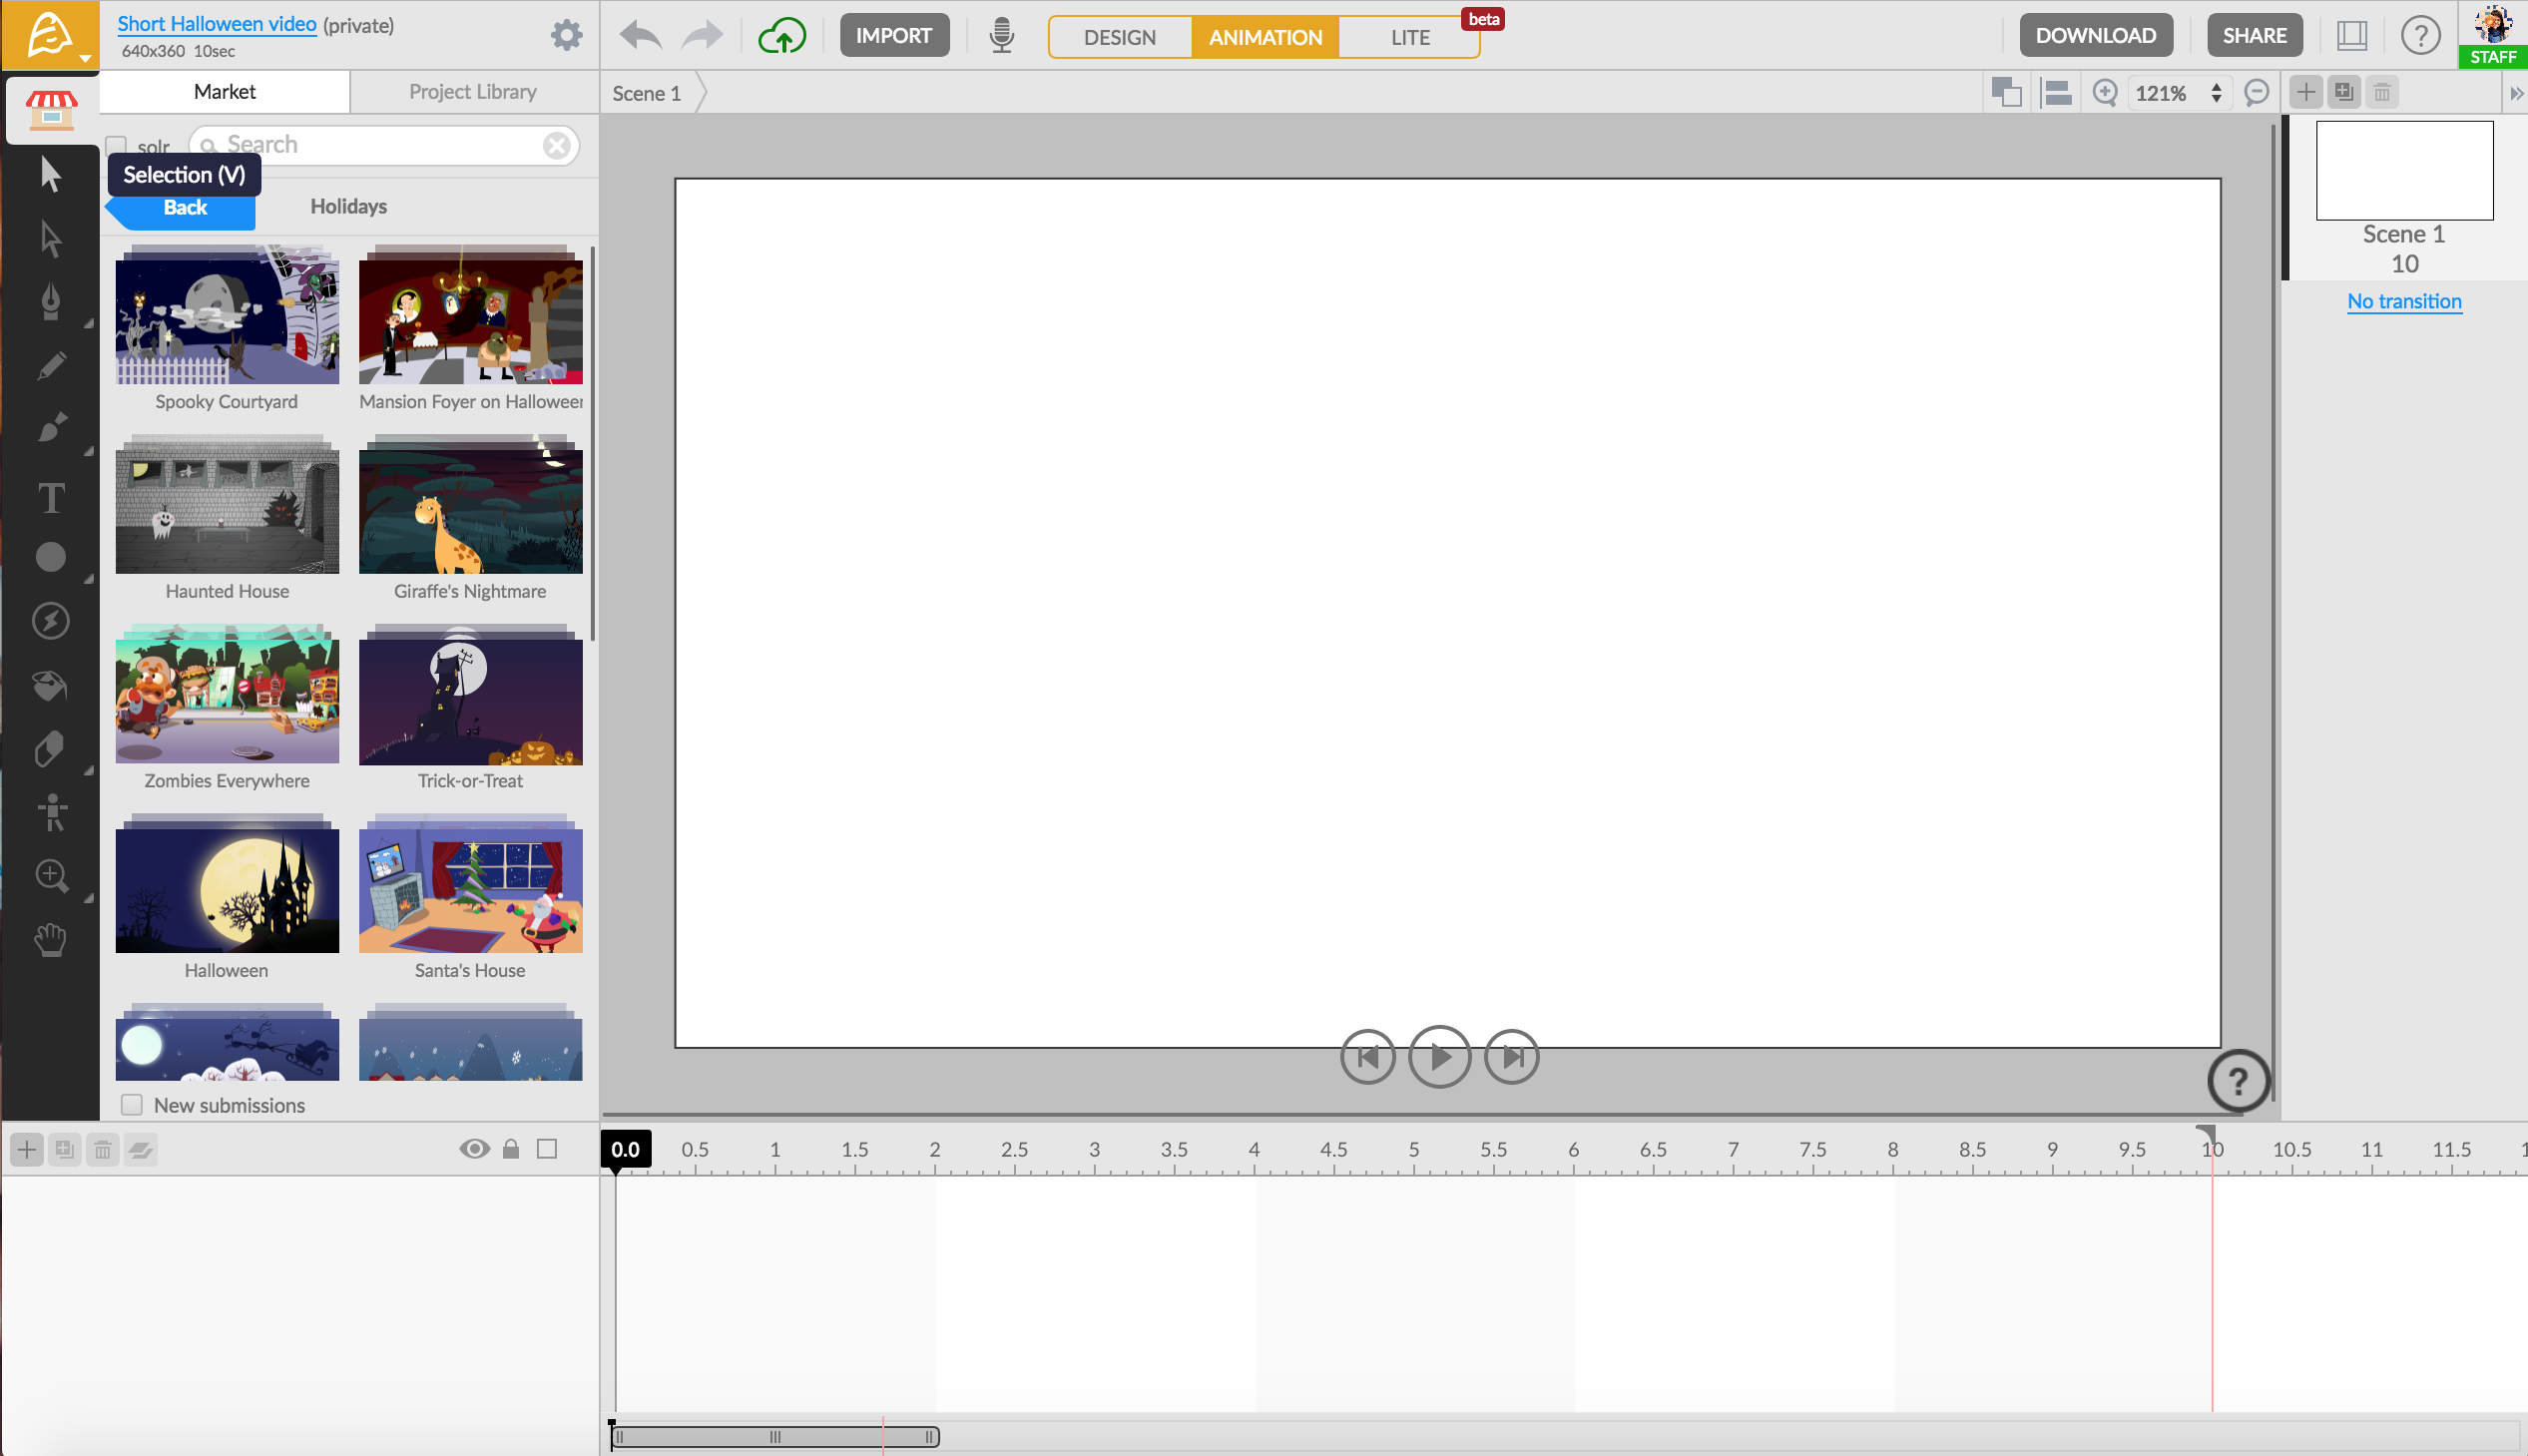The height and width of the screenshot is (1456, 2528).
Task: Click the 10 second end marker
Action: [2206, 1134]
